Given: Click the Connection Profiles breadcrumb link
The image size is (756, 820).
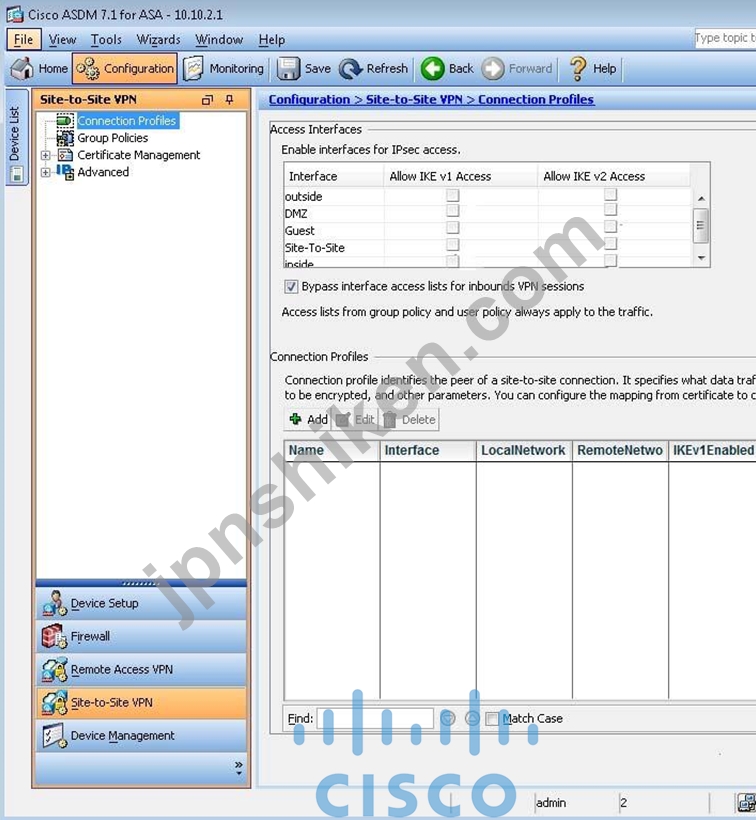Looking at the screenshot, I should pos(536,99).
